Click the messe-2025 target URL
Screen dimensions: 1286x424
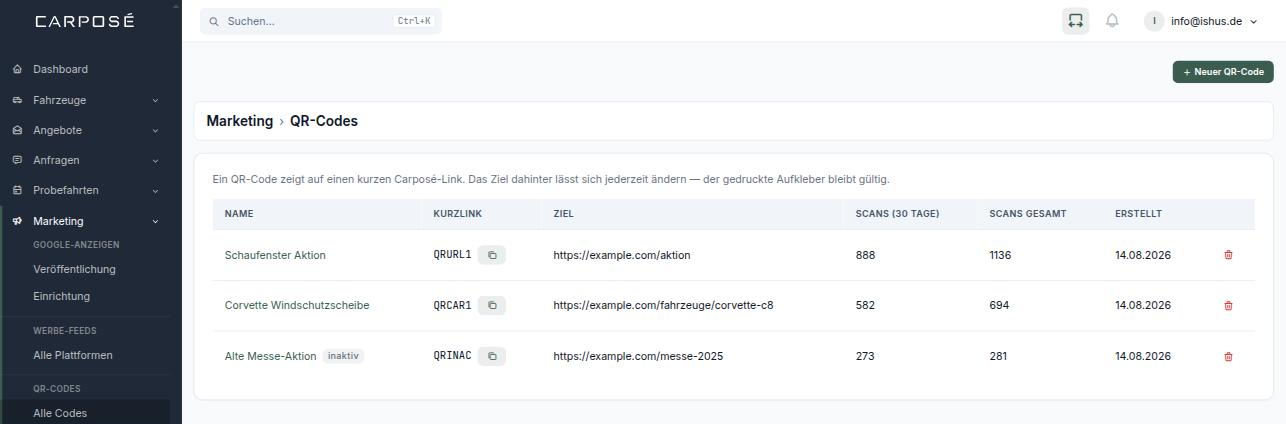coord(638,356)
